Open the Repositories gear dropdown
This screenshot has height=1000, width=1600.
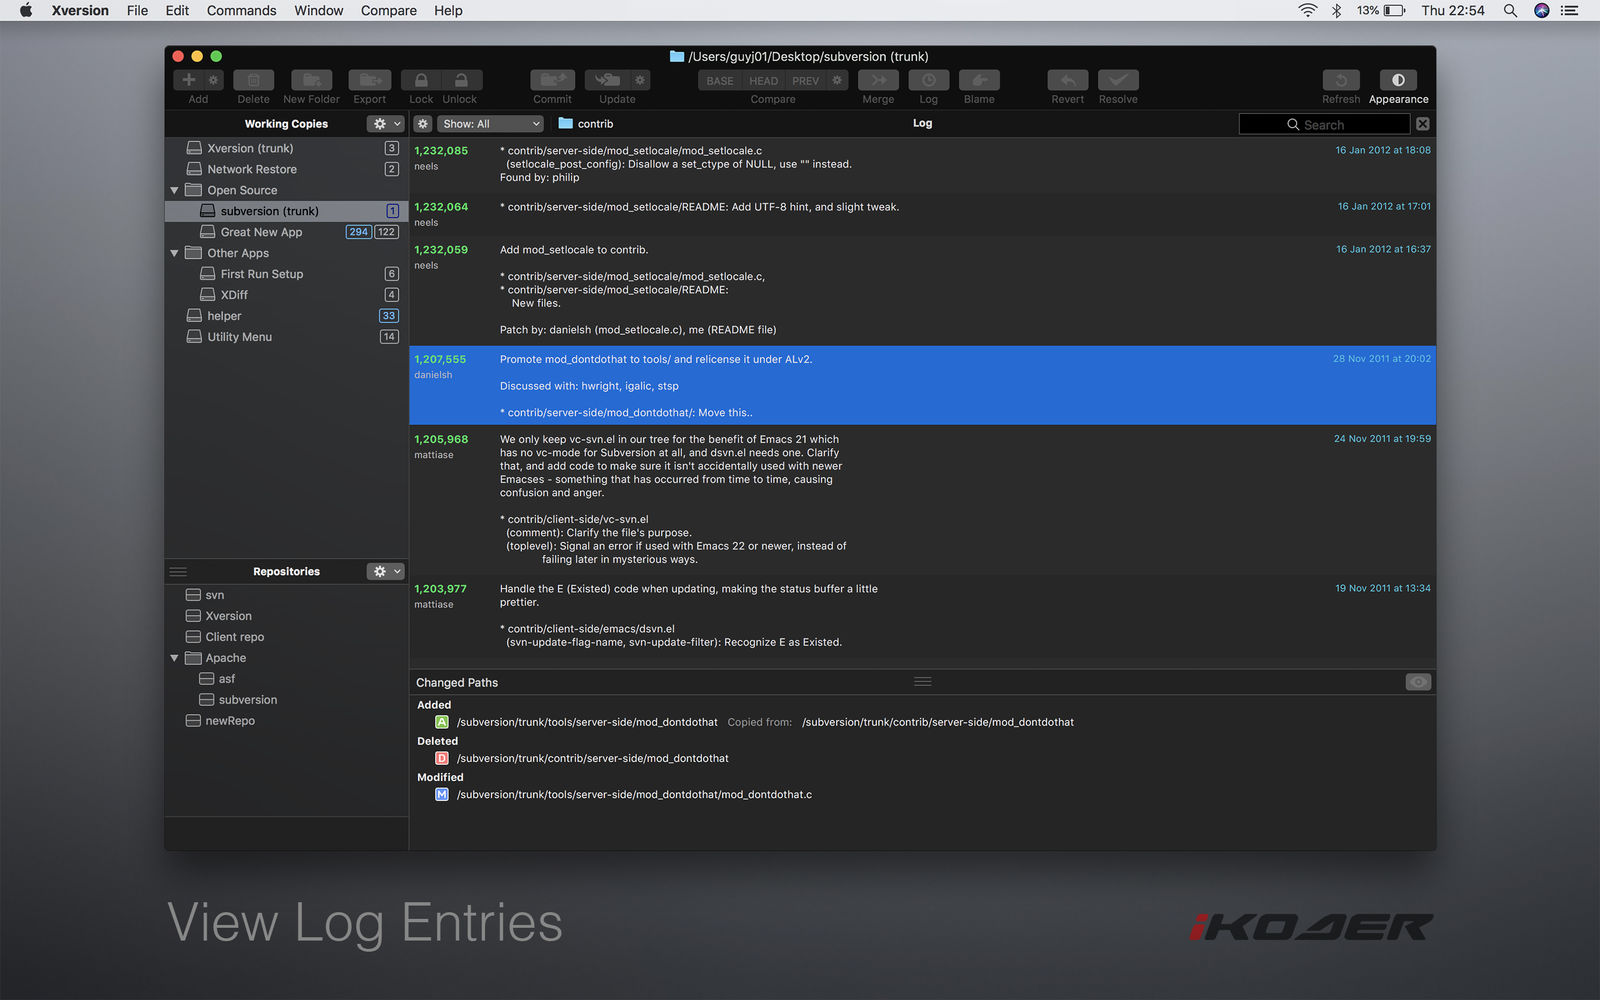385,572
